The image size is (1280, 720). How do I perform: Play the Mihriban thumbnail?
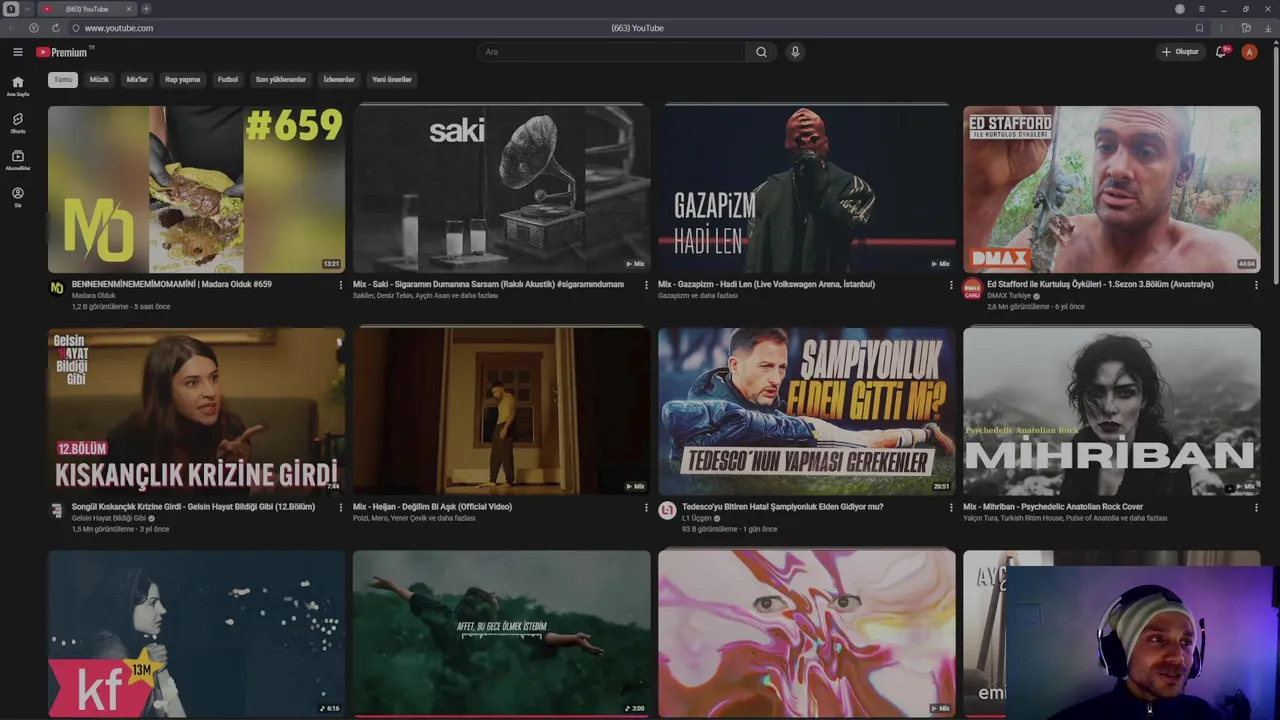point(1111,411)
